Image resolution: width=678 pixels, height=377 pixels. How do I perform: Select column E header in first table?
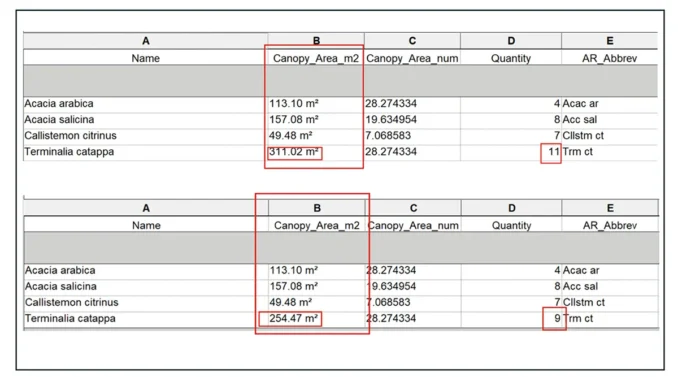(609, 41)
